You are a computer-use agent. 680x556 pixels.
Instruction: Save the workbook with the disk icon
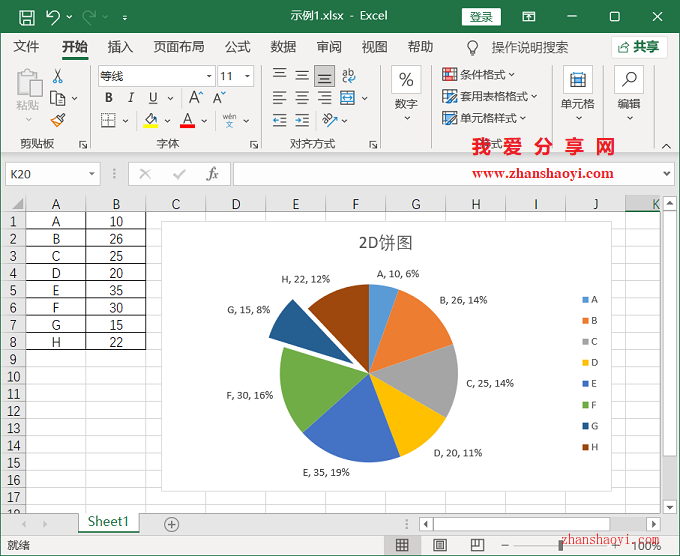(27, 17)
